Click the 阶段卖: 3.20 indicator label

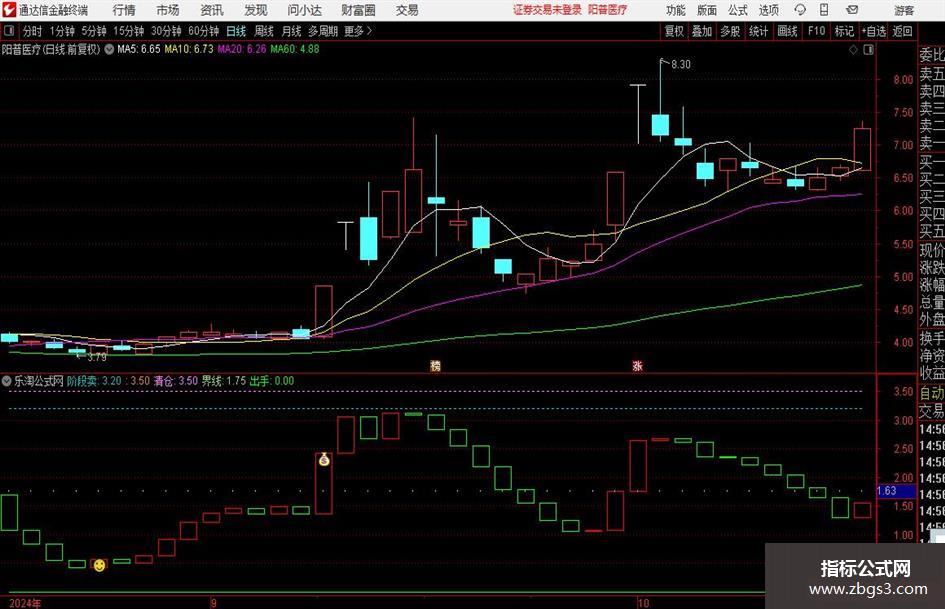point(94,381)
